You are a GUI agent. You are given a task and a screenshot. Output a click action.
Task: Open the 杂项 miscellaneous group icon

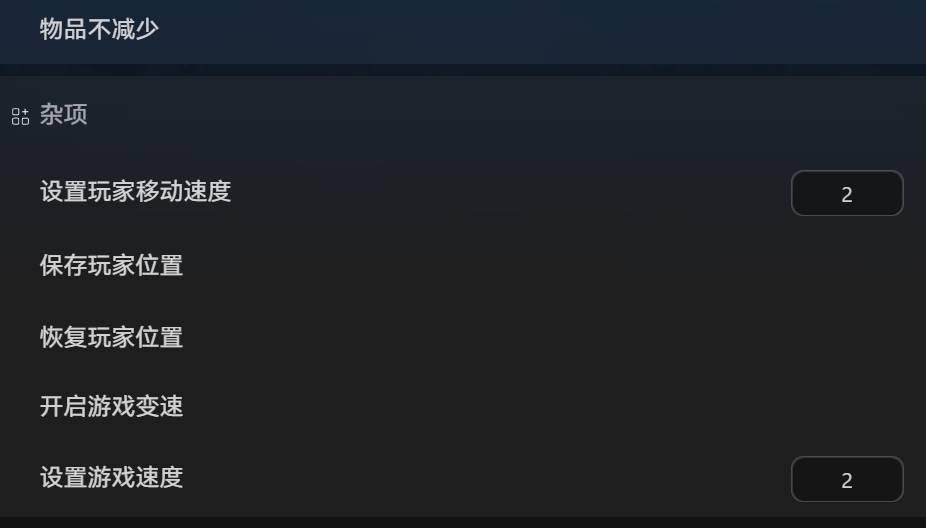pos(20,116)
